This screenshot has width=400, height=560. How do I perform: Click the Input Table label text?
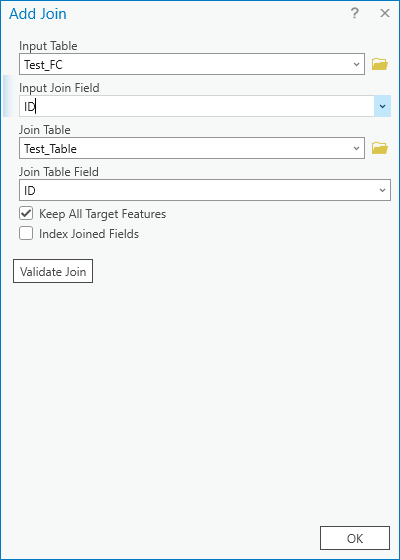[x=48, y=46]
